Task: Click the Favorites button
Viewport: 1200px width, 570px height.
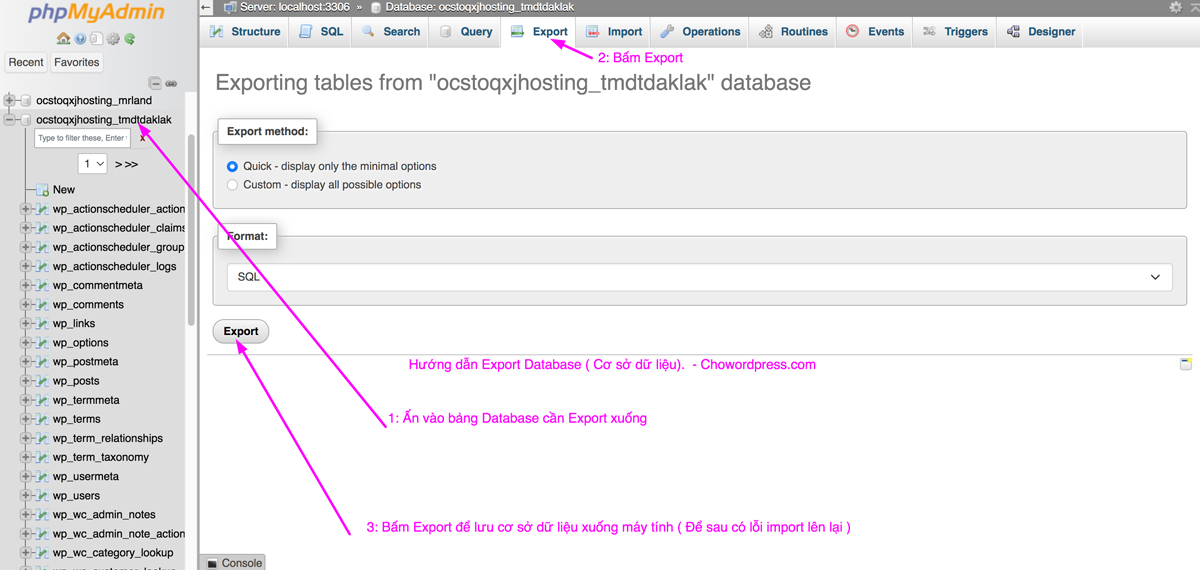Action: coord(77,62)
